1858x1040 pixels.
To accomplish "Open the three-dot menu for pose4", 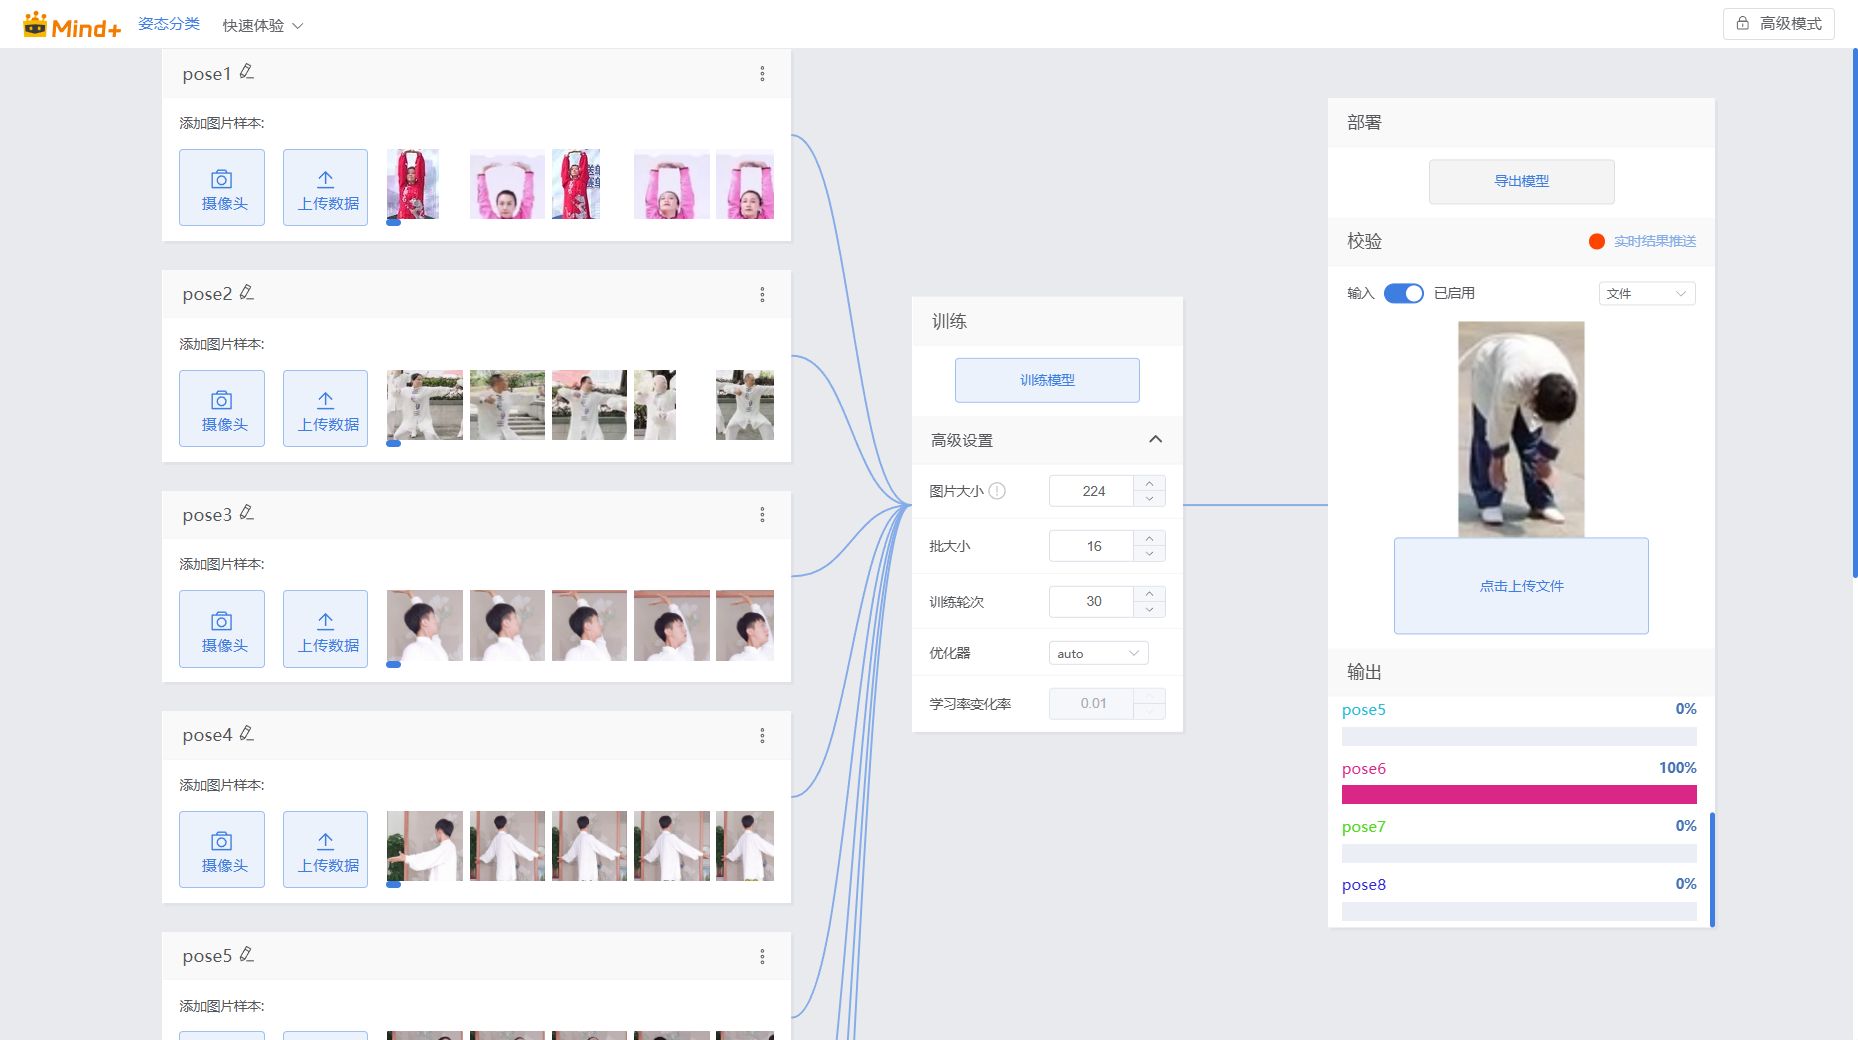I will (x=762, y=736).
